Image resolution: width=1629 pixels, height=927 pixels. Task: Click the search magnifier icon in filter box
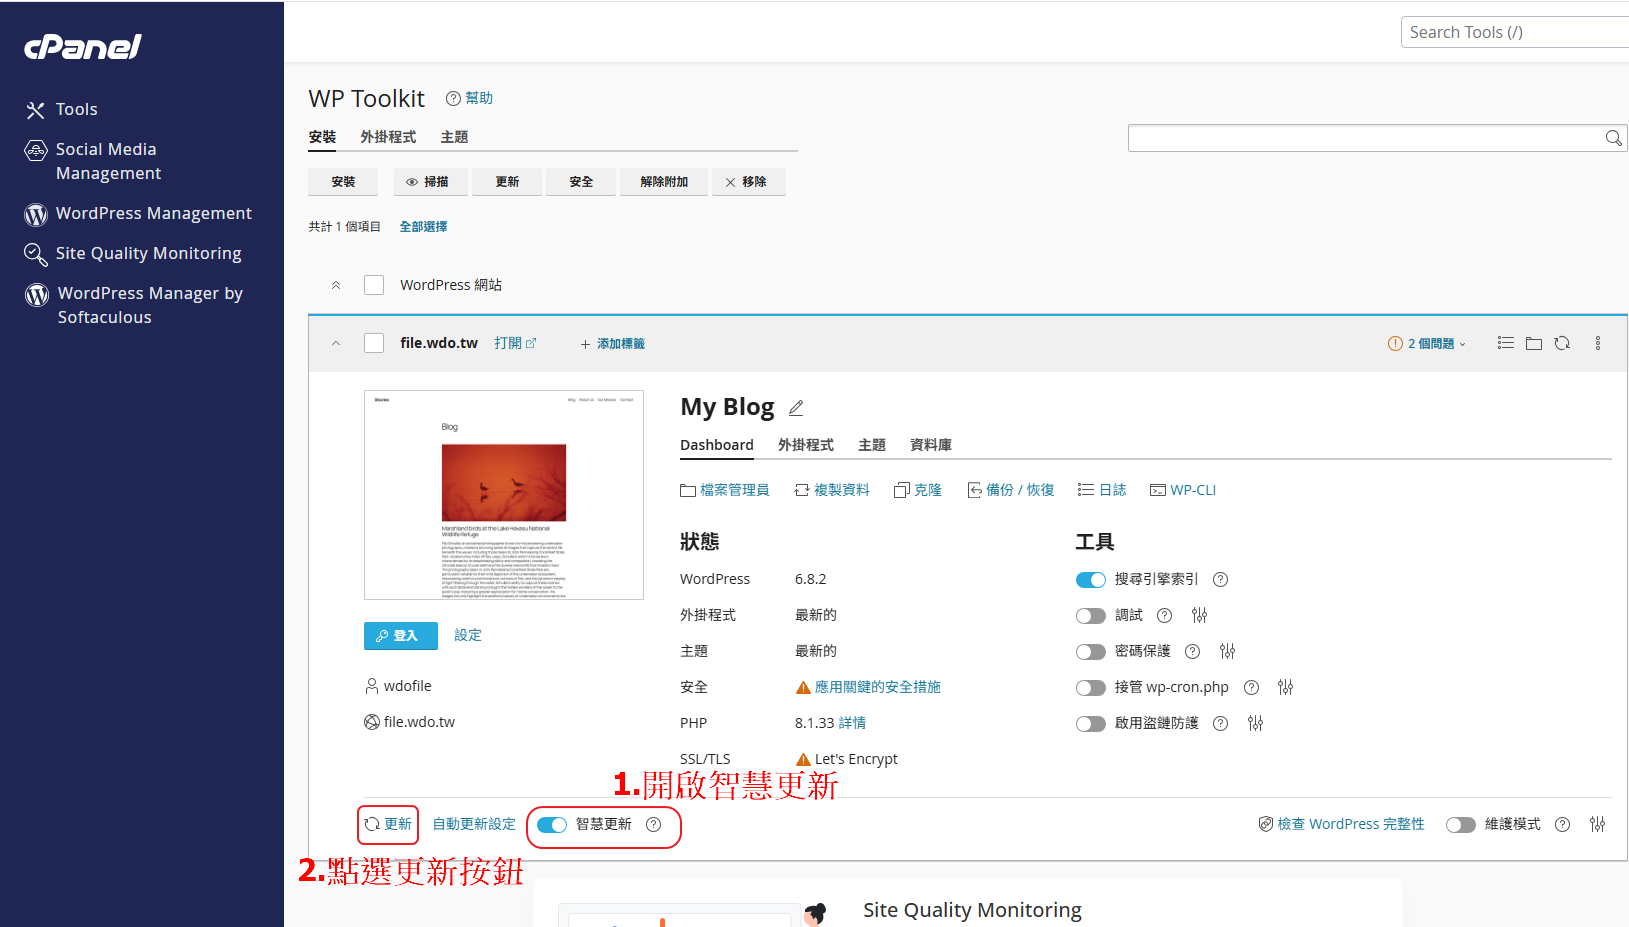(x=1613, y=138)
